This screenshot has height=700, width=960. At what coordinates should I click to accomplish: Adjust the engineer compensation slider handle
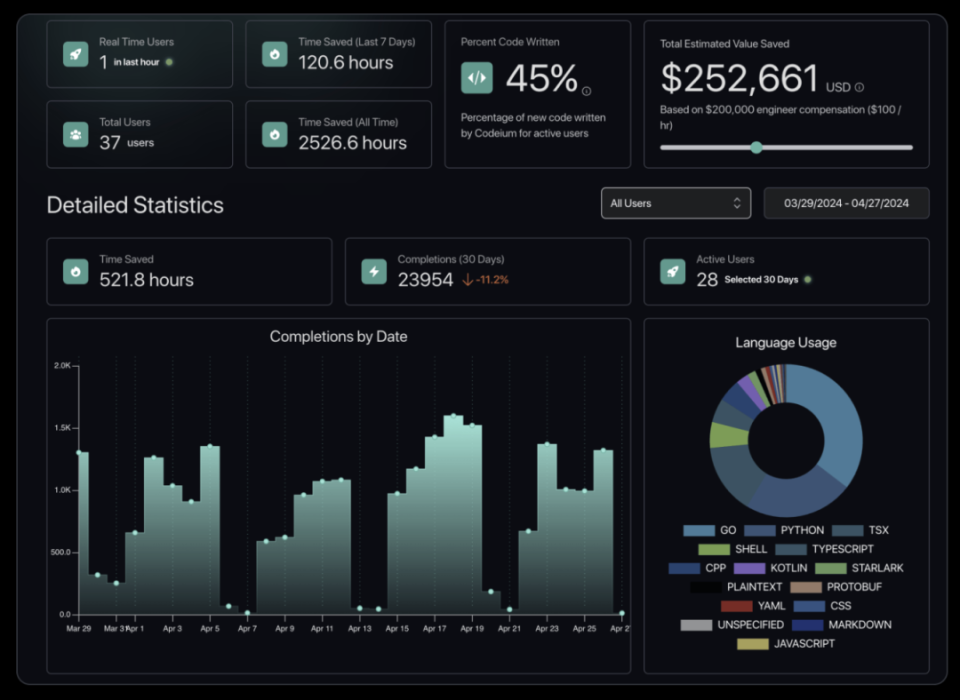point(756,148)
